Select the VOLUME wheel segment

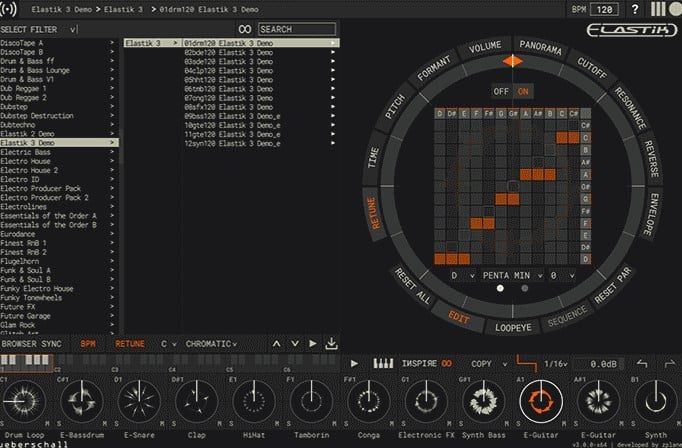click(485, 47)
